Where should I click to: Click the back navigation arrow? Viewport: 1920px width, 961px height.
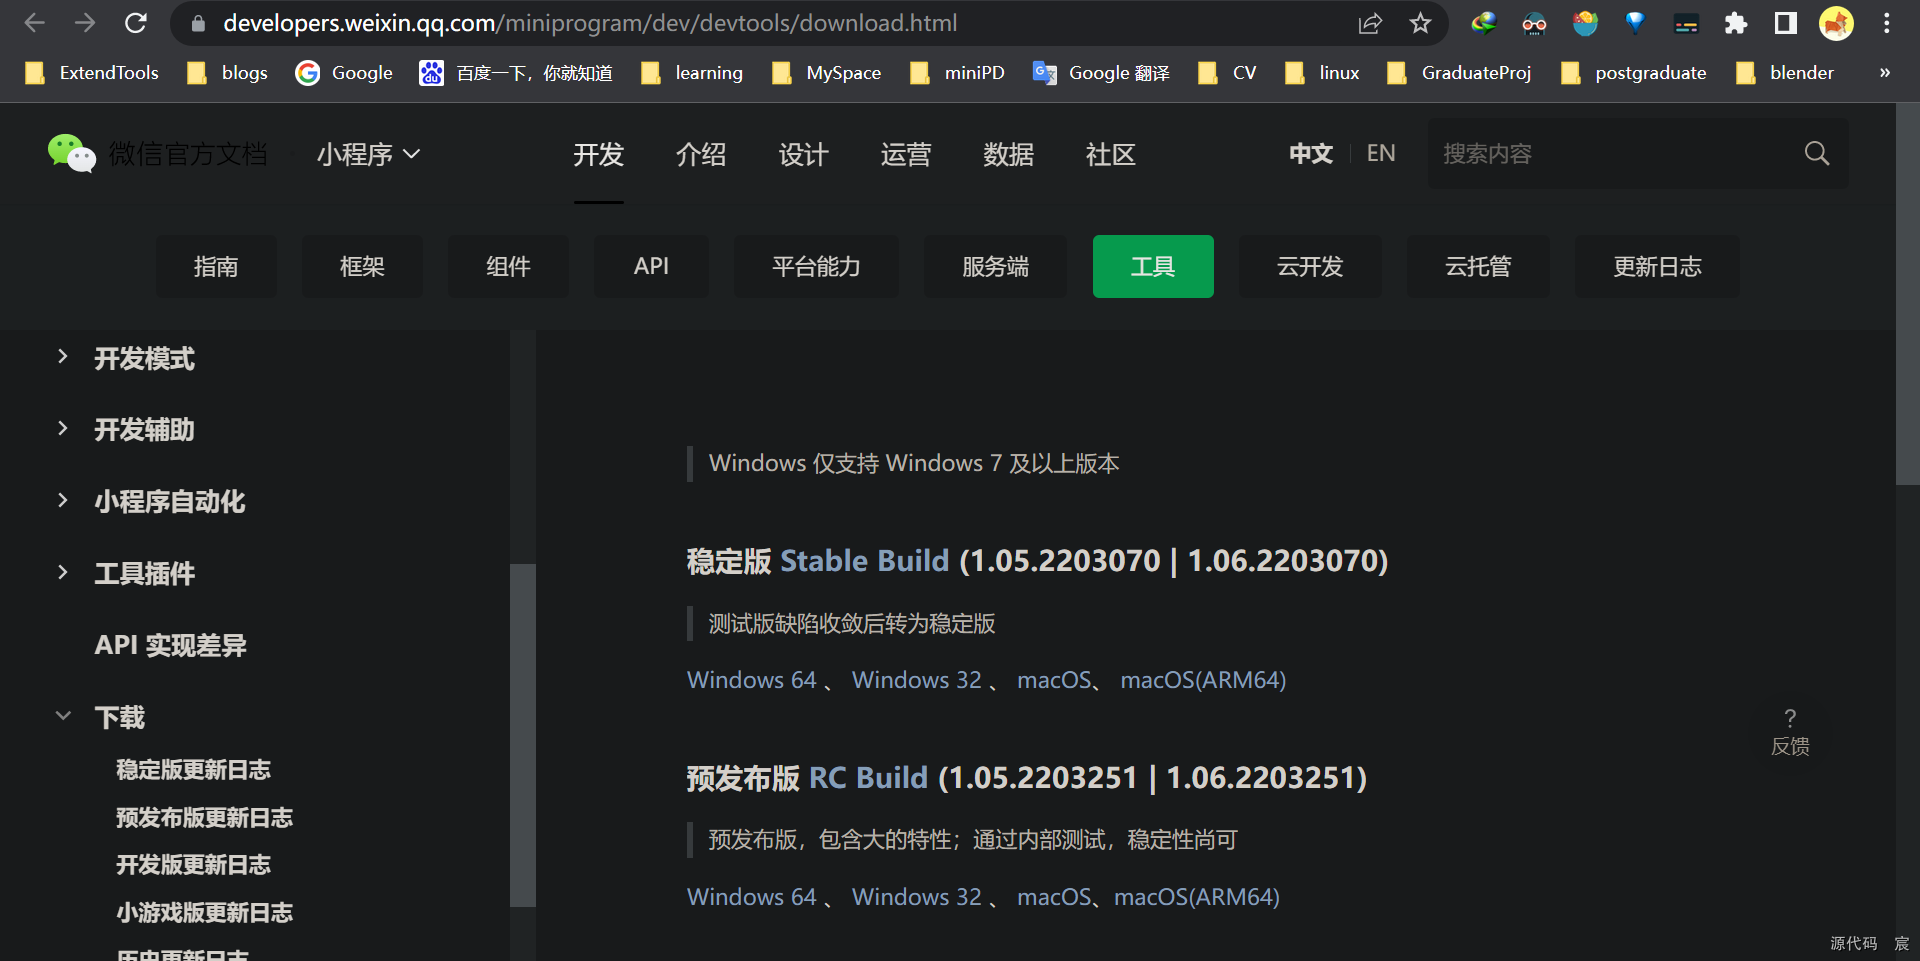point(35,23)
